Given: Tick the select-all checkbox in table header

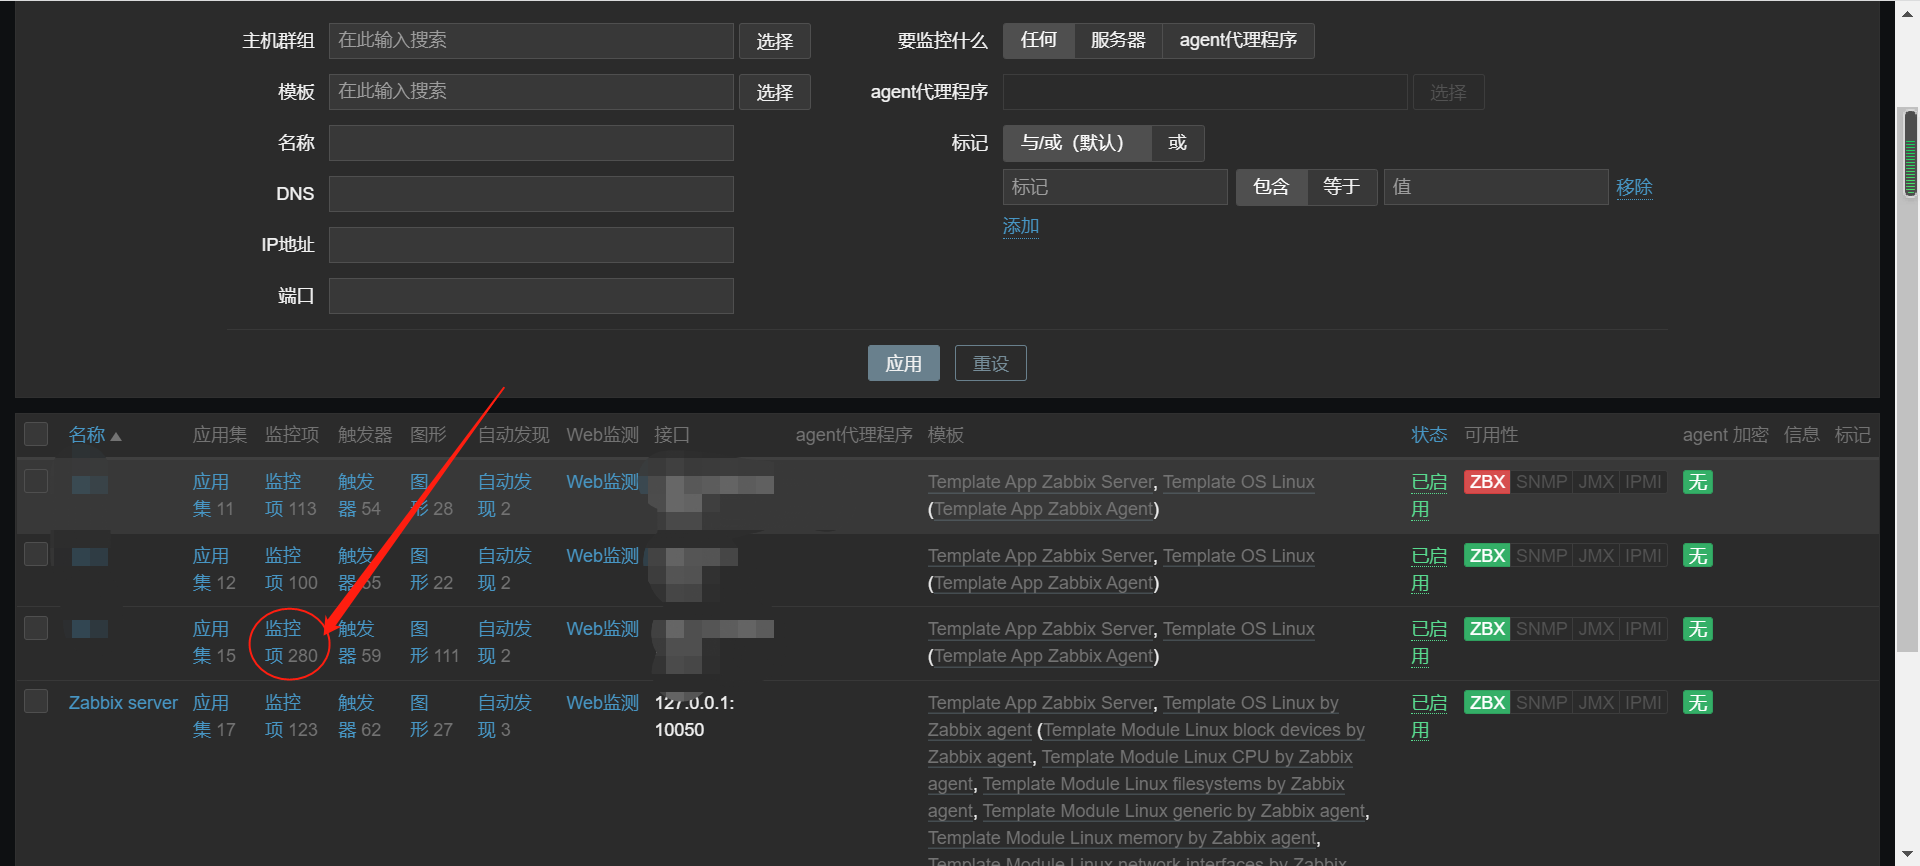Looking at the screenshot, I should point(36,434).
